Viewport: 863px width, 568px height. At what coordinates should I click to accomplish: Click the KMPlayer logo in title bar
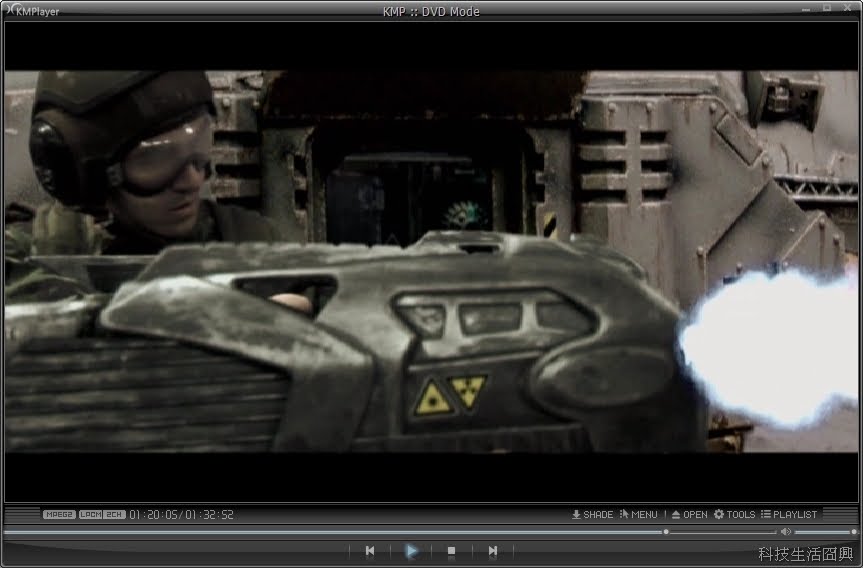31,10
